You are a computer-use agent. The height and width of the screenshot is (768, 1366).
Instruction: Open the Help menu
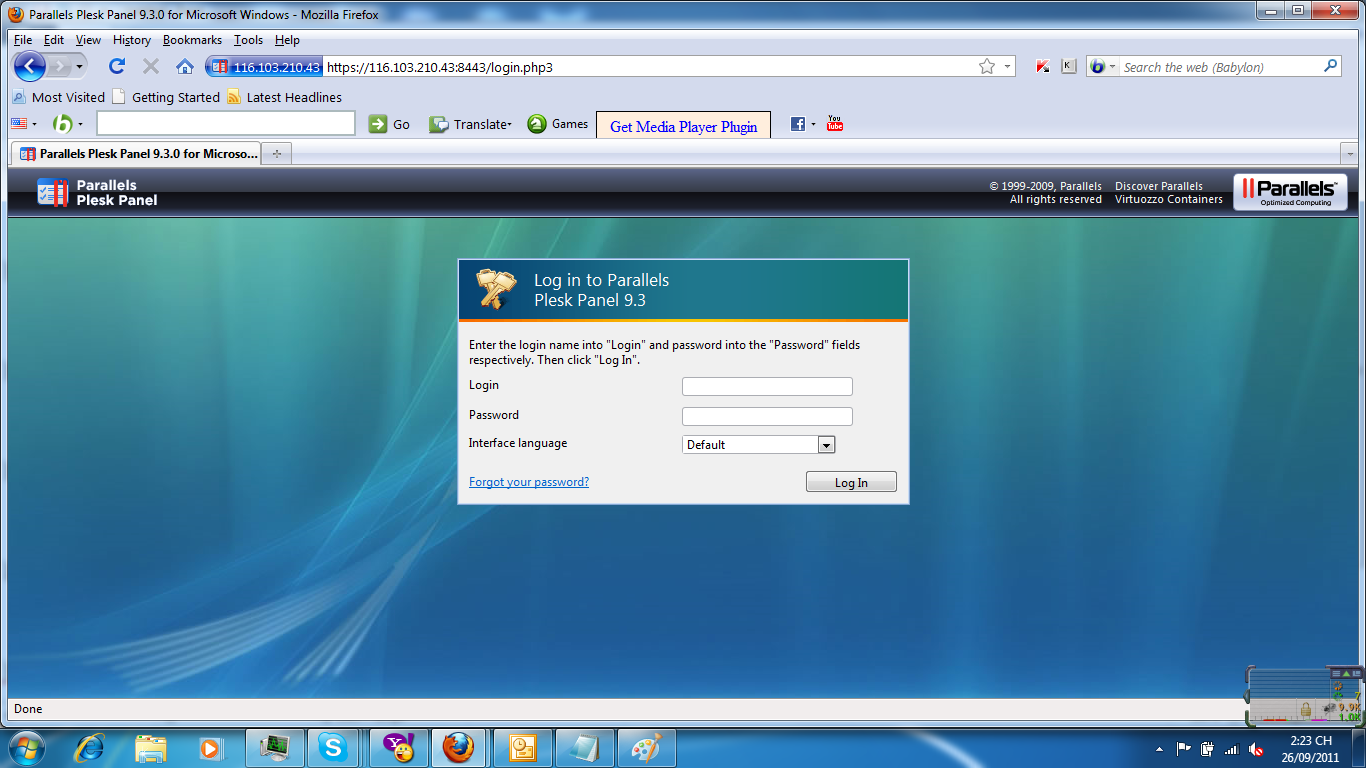tap(287, 40)
